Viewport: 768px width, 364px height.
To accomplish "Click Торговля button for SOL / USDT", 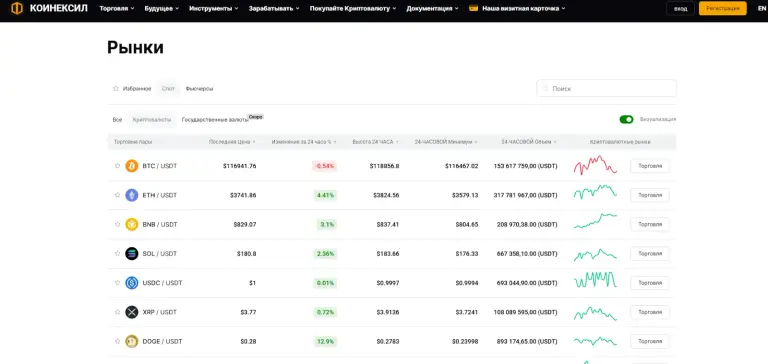I will [649, 254].
